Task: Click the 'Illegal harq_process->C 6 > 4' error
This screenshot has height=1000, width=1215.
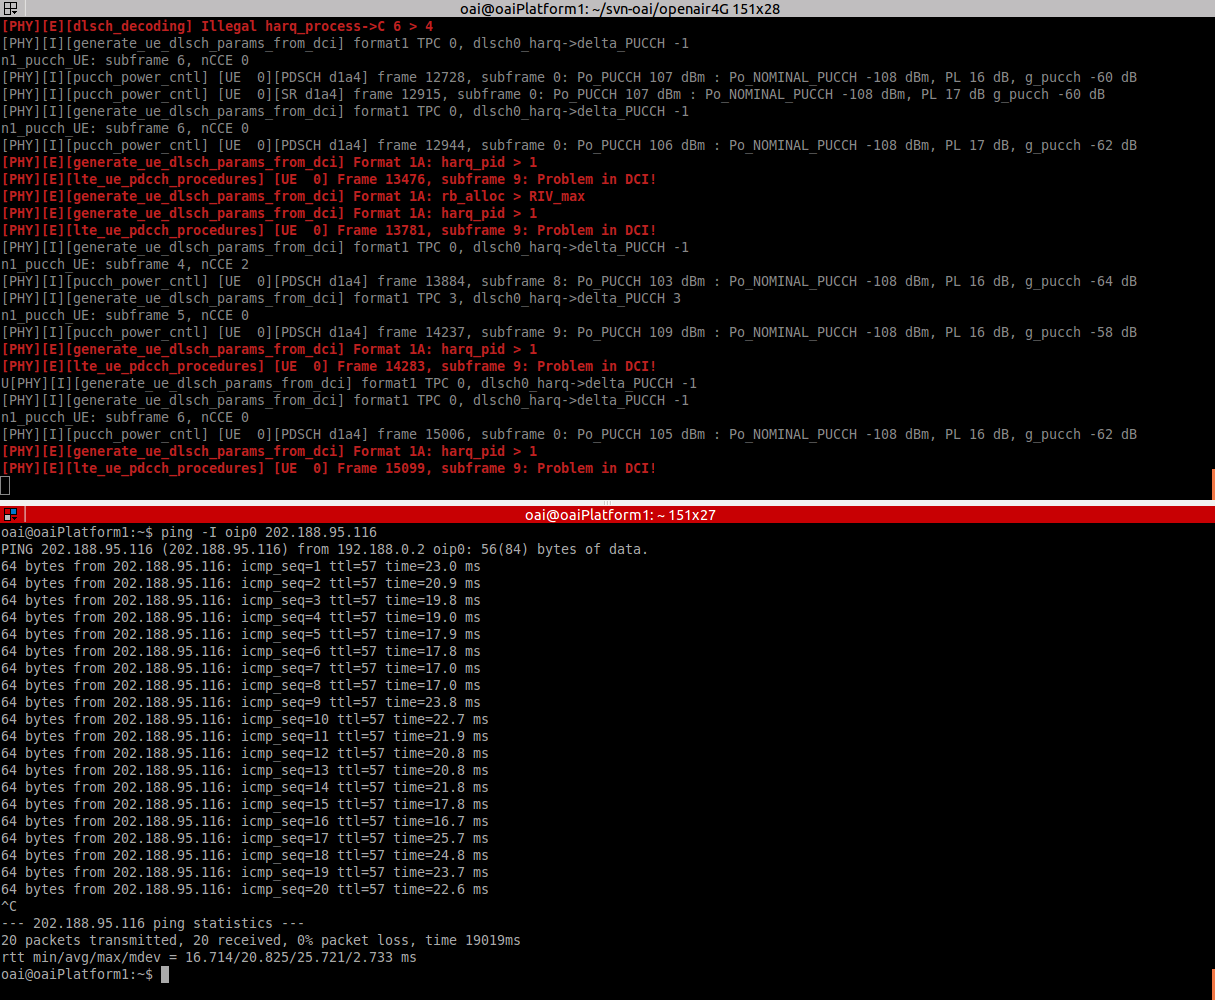Action: click(217, 26)
